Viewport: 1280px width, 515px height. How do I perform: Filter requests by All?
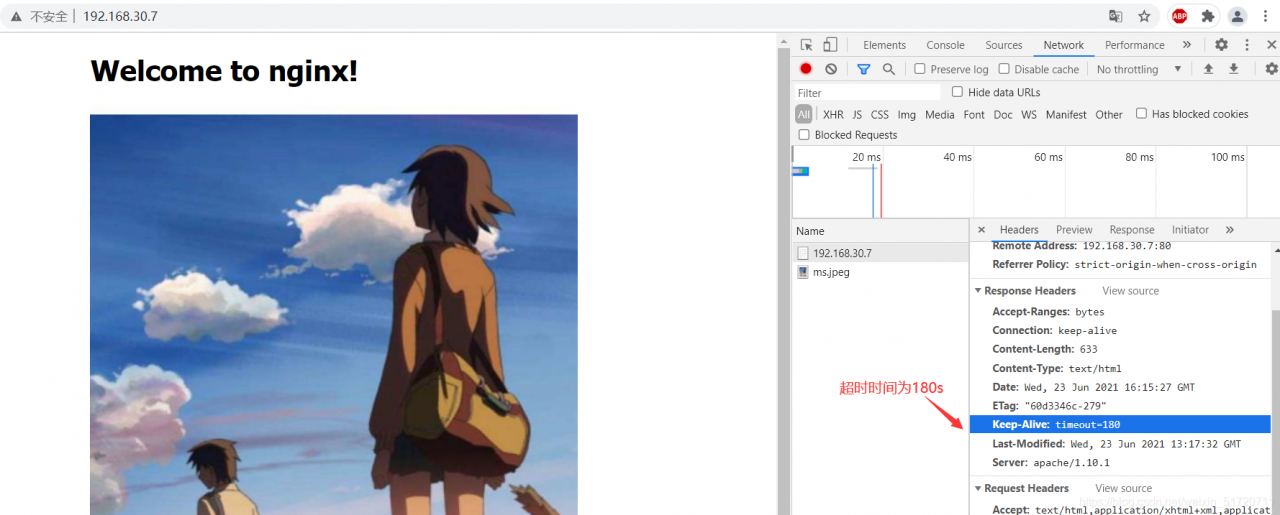[x=804, y=115]
